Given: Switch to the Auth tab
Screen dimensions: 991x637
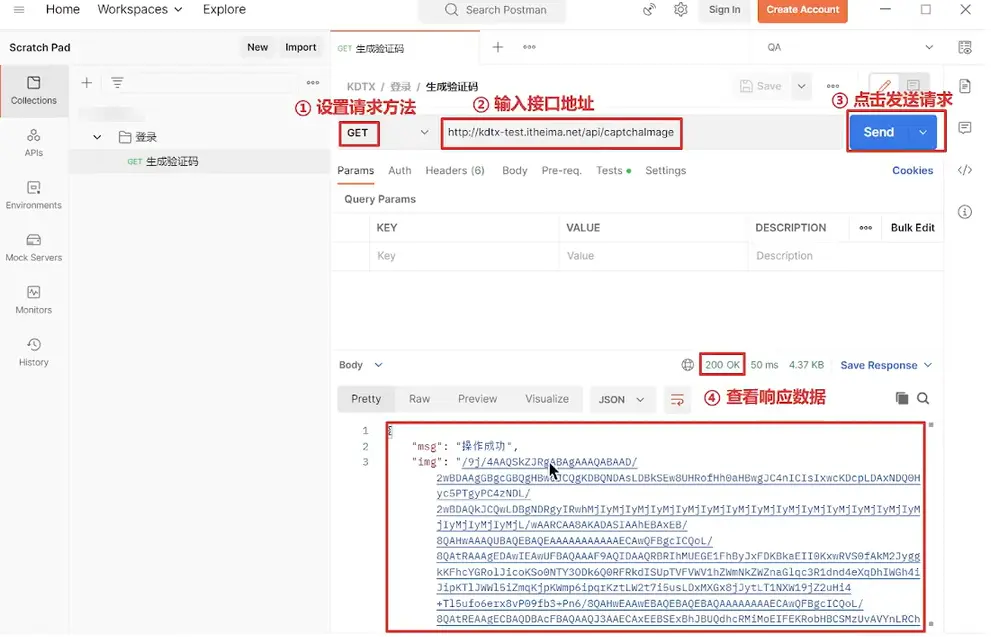Looking at the screenshot, I should pyautogui.click(x=399, y=171).
